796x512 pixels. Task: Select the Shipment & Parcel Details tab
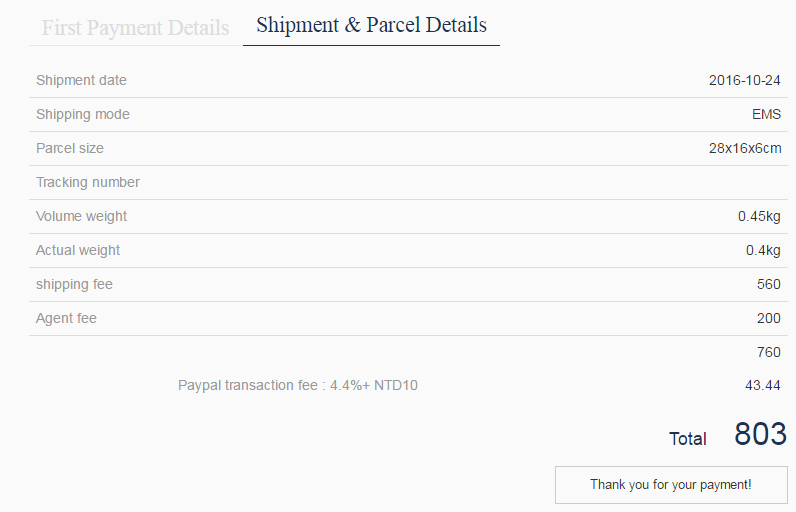pyautogui.click(x=371, y=25)
